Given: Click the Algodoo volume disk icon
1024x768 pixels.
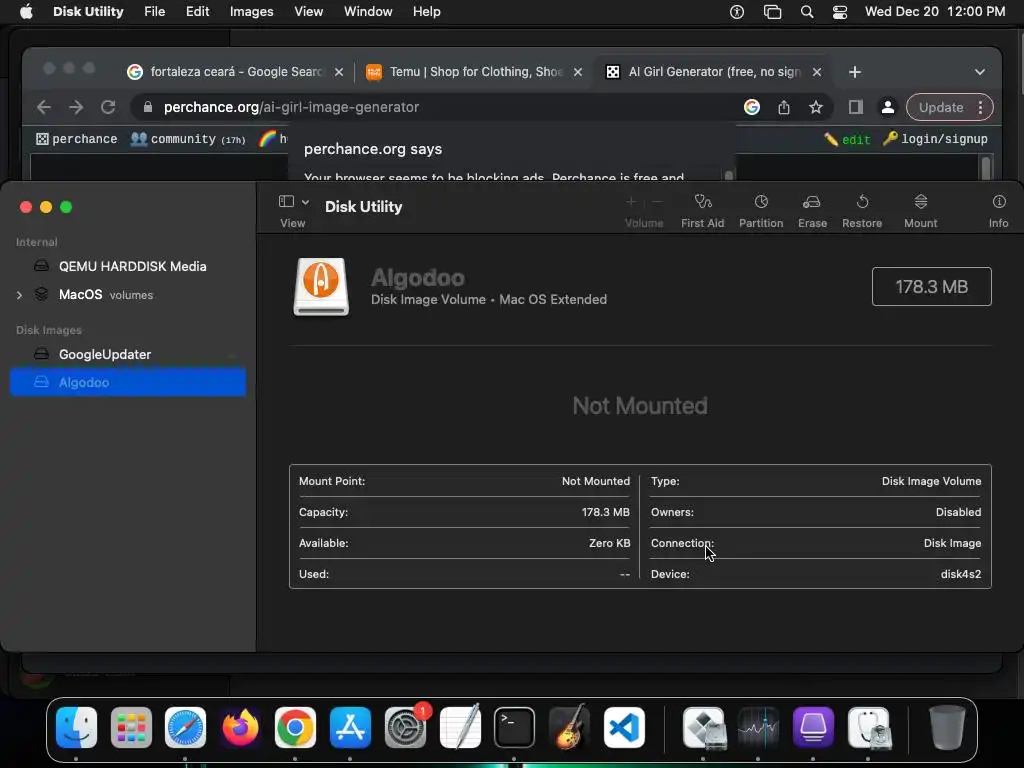Looking at the screenshot, I should 321,287.
